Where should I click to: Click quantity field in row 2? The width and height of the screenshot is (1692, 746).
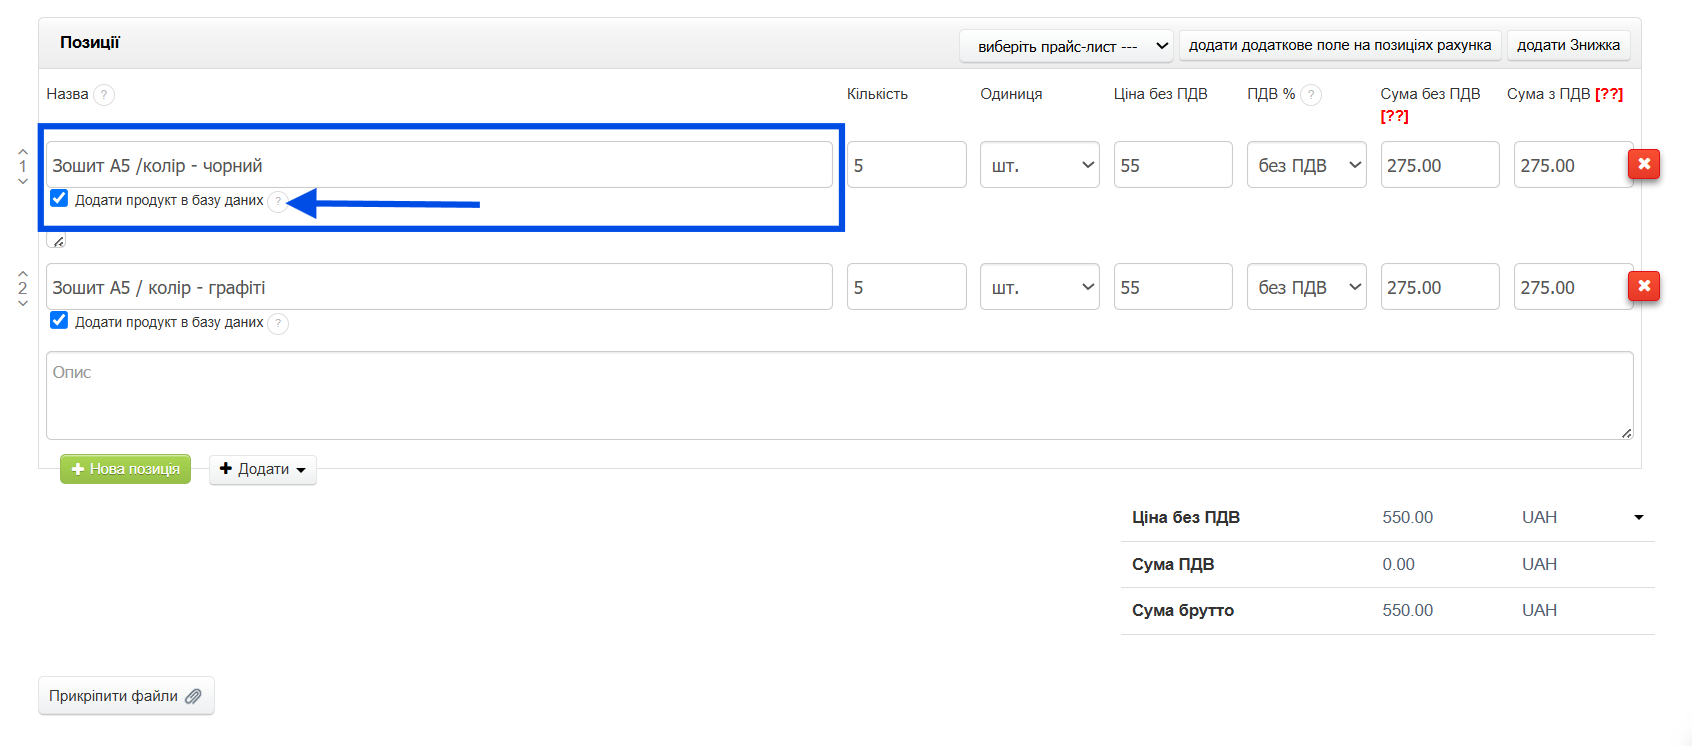907,287
